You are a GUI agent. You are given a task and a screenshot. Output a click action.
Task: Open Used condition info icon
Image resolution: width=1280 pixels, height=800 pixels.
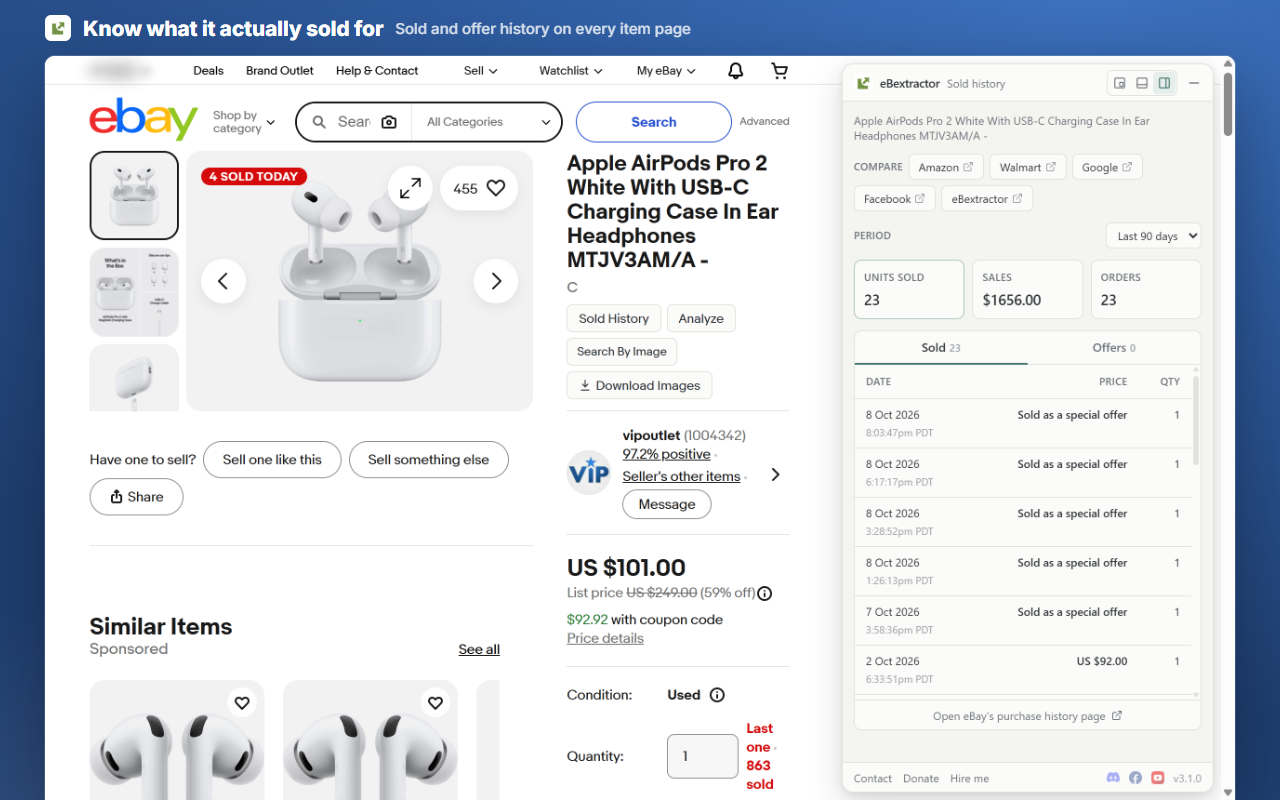717,695
